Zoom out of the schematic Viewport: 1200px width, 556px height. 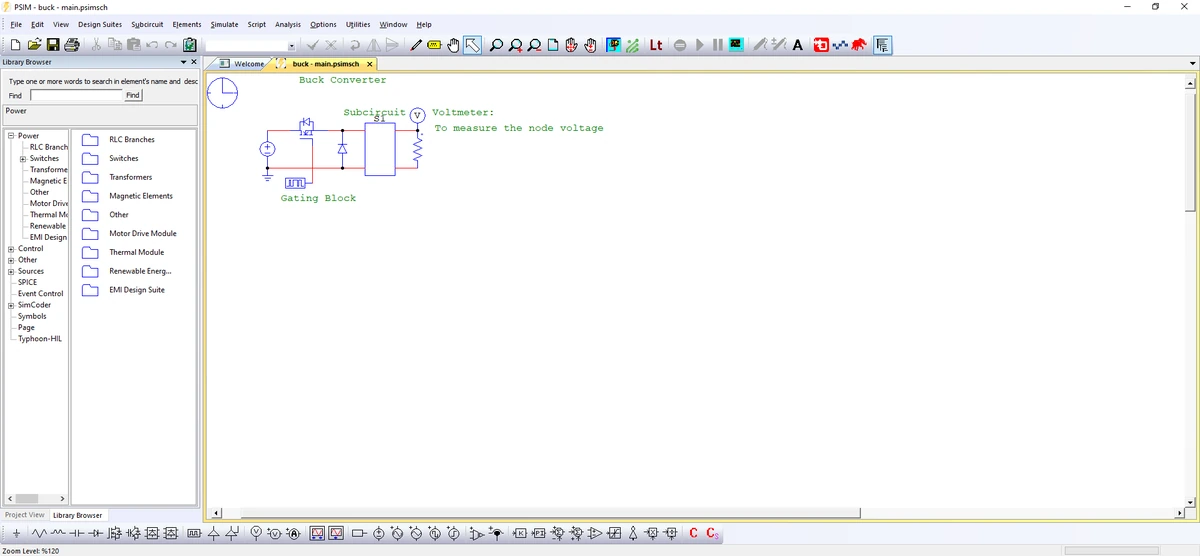[x=533, y=45]
